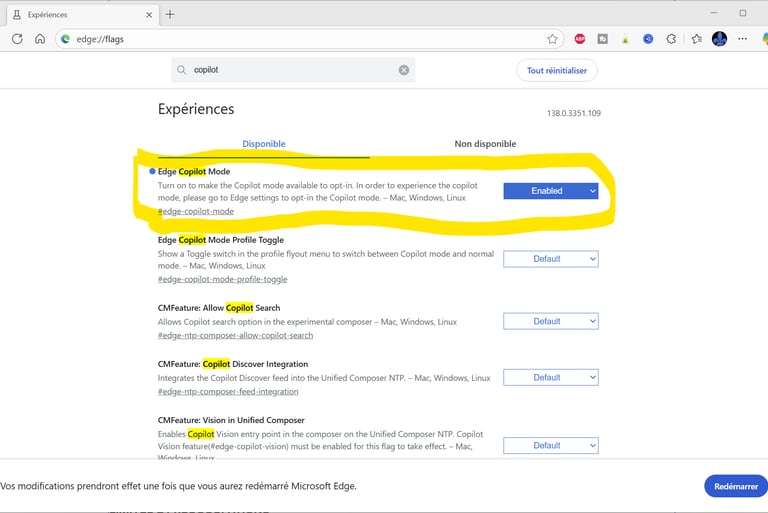The height and width of the screenshot is (513, 768).
Task: Click the Edge Copilot Mode Profile Toggle title
Action: 220,240
